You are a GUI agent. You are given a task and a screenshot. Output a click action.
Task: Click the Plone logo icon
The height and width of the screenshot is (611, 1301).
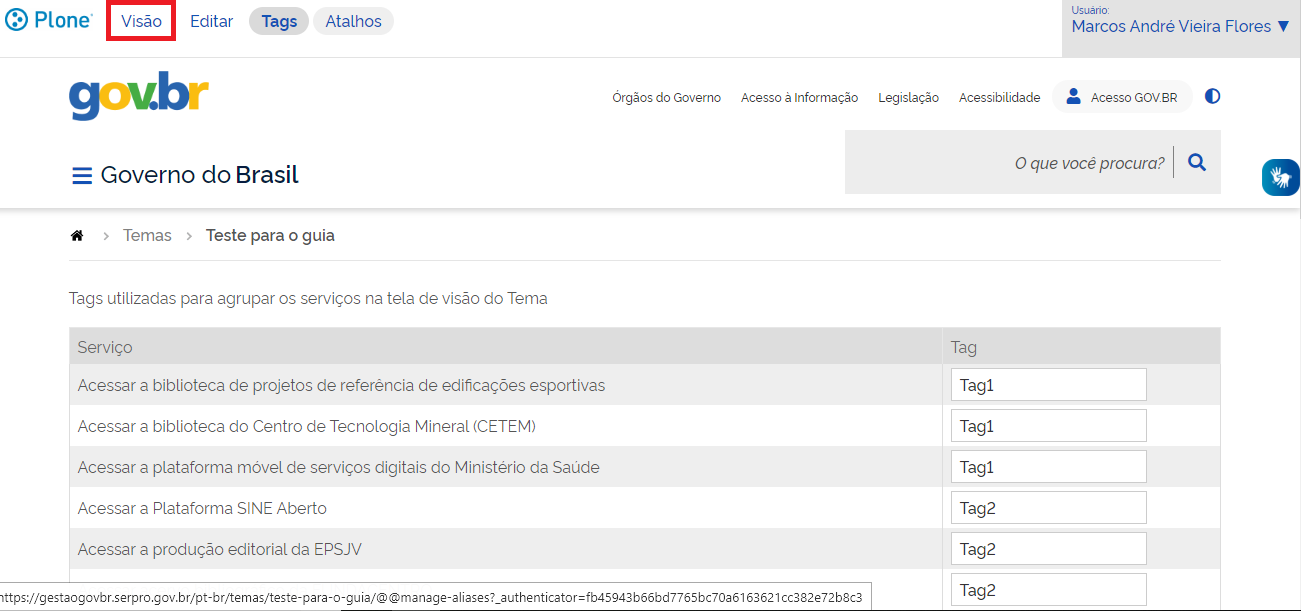pyautogui.click(x=17, y=20)
